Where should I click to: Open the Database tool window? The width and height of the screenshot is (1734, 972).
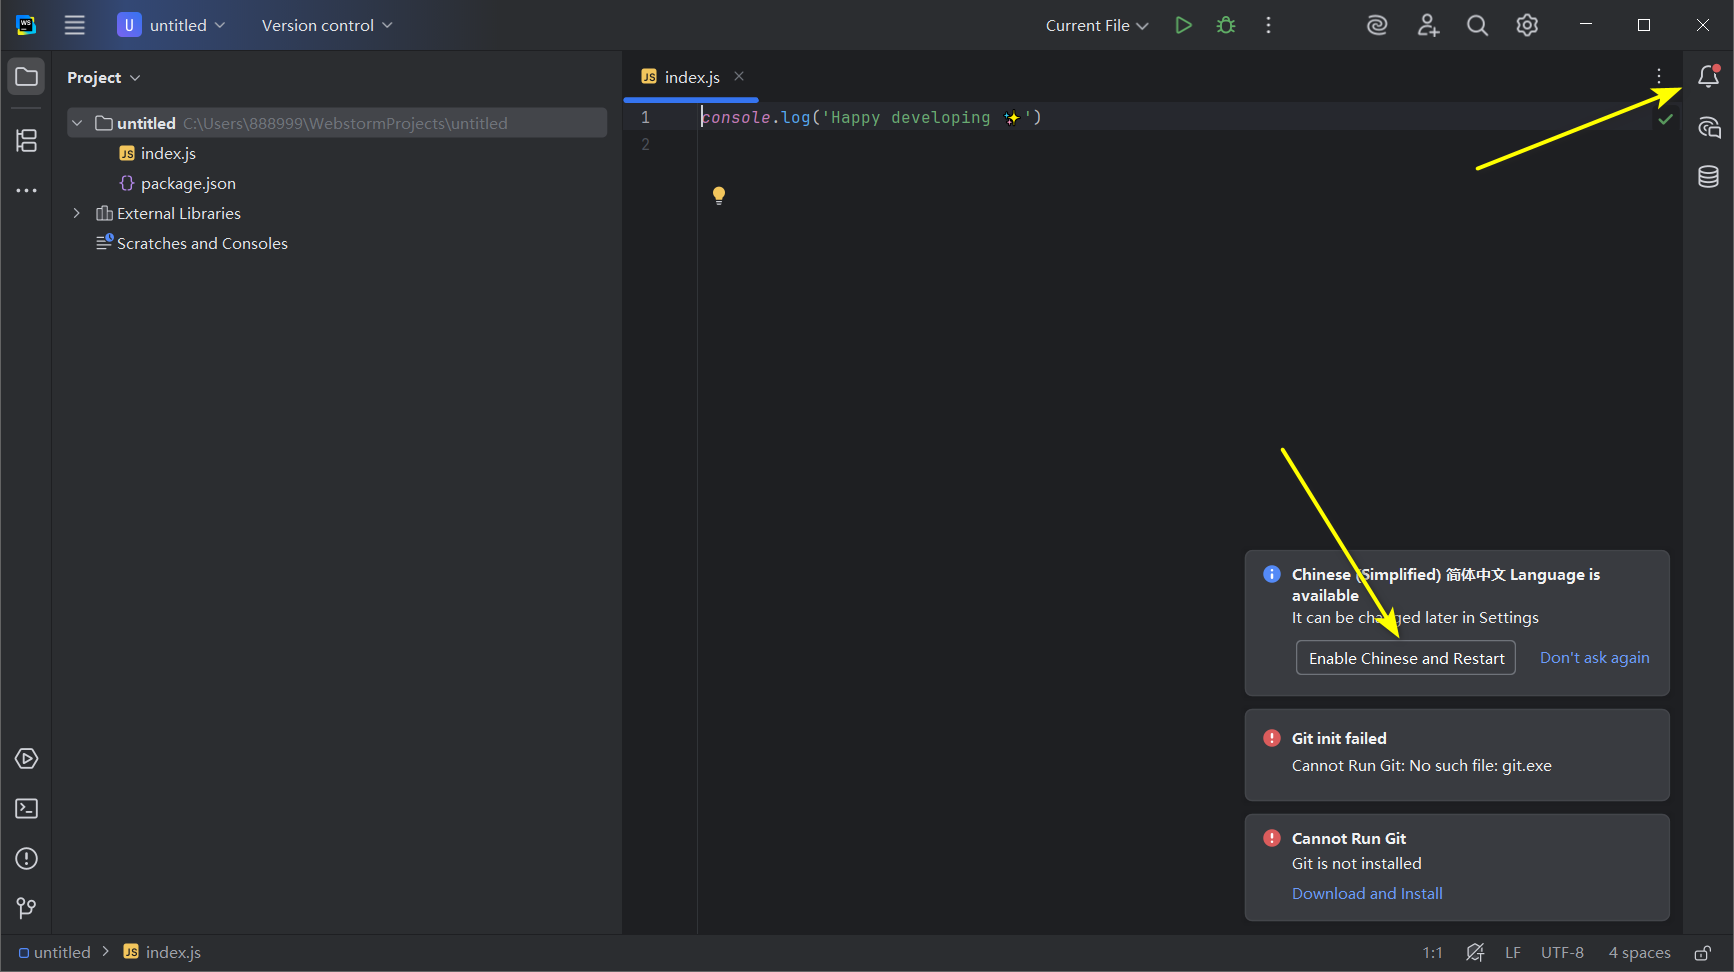pyautogui.click(x=1709, y=177)
